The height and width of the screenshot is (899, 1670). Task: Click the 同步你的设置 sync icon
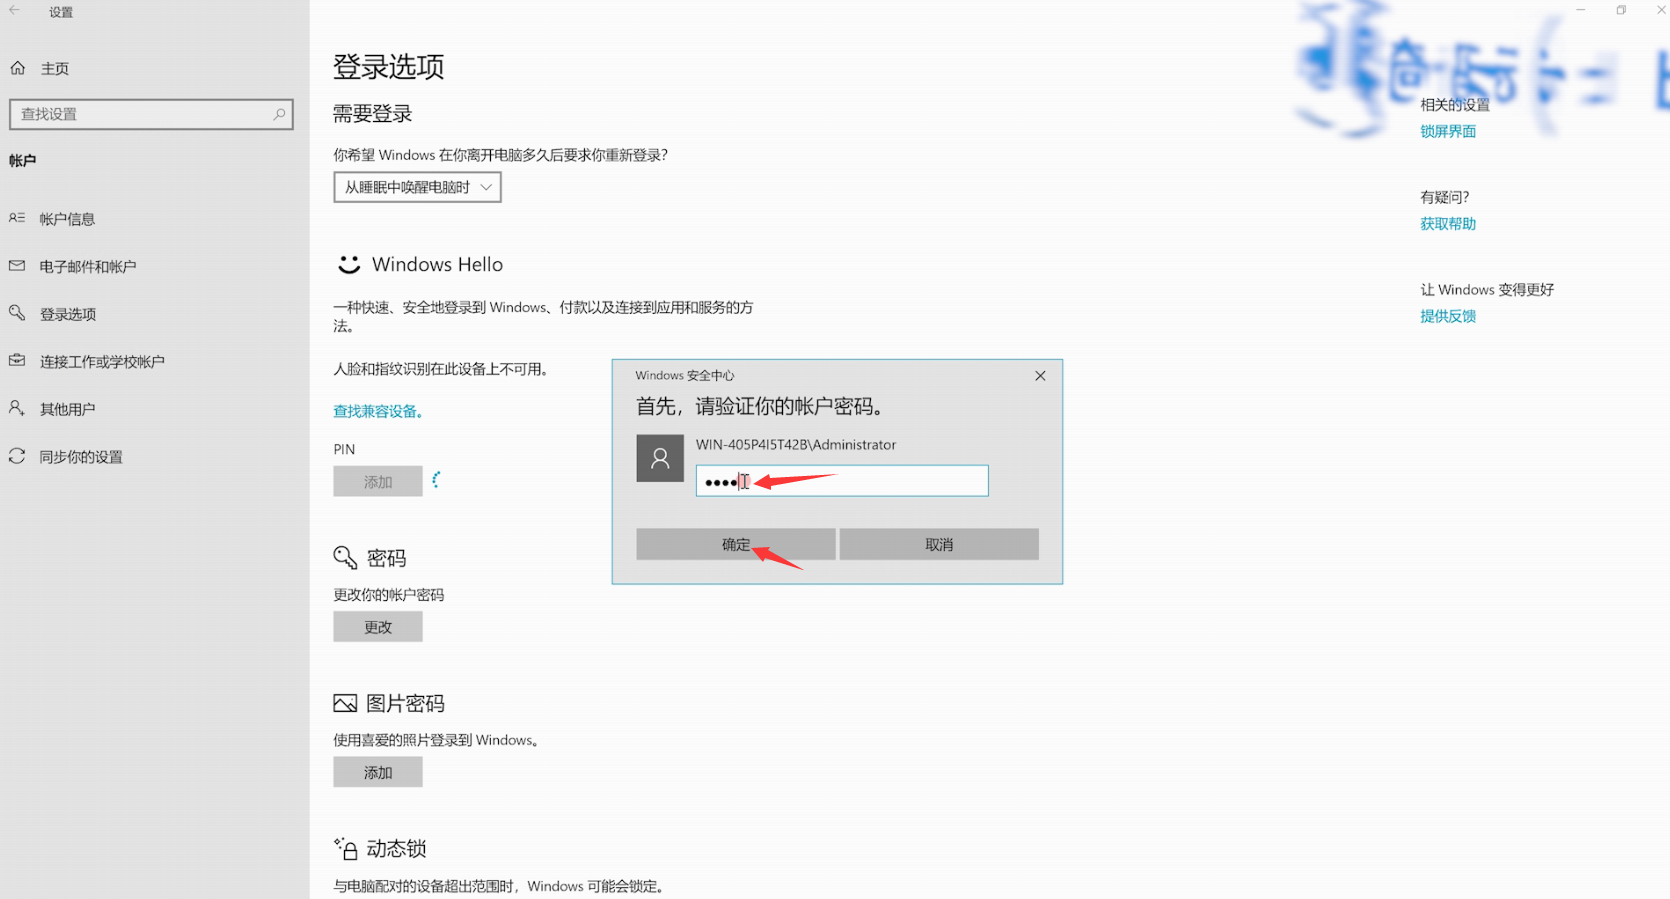17,456
